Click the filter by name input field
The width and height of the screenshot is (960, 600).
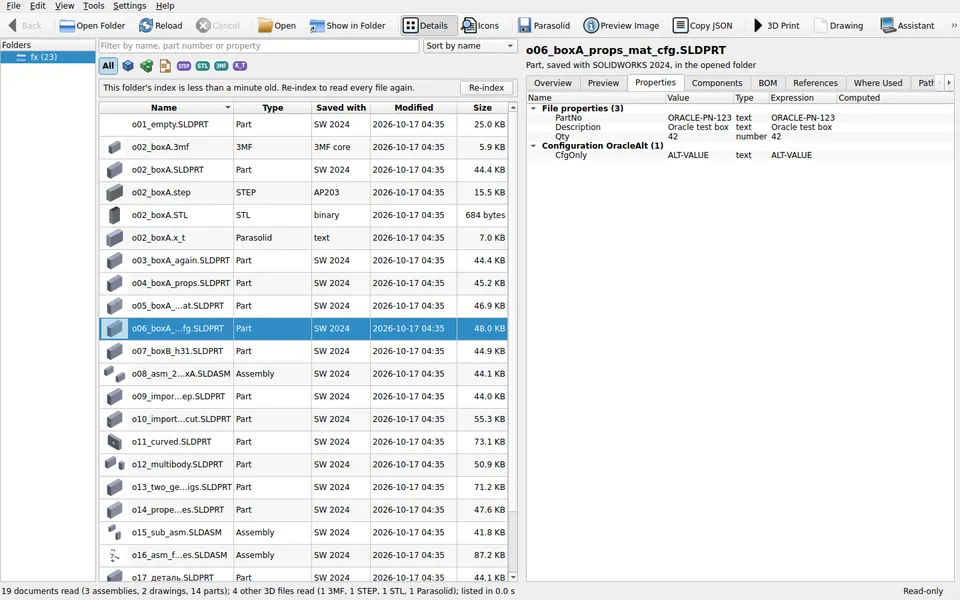pyautogui.click(x=259, y=46)
